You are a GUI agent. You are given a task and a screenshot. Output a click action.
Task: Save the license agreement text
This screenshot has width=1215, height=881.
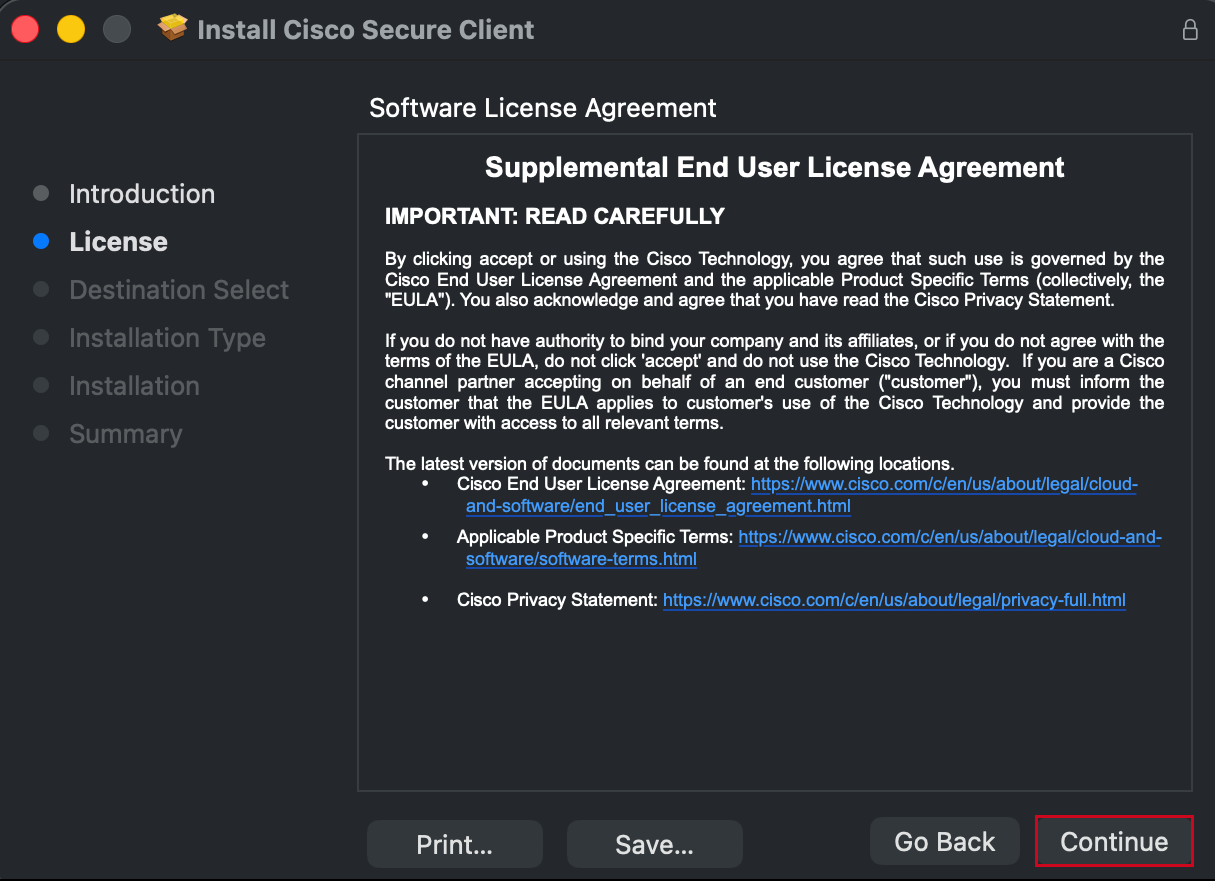click(x=655, y=844)
